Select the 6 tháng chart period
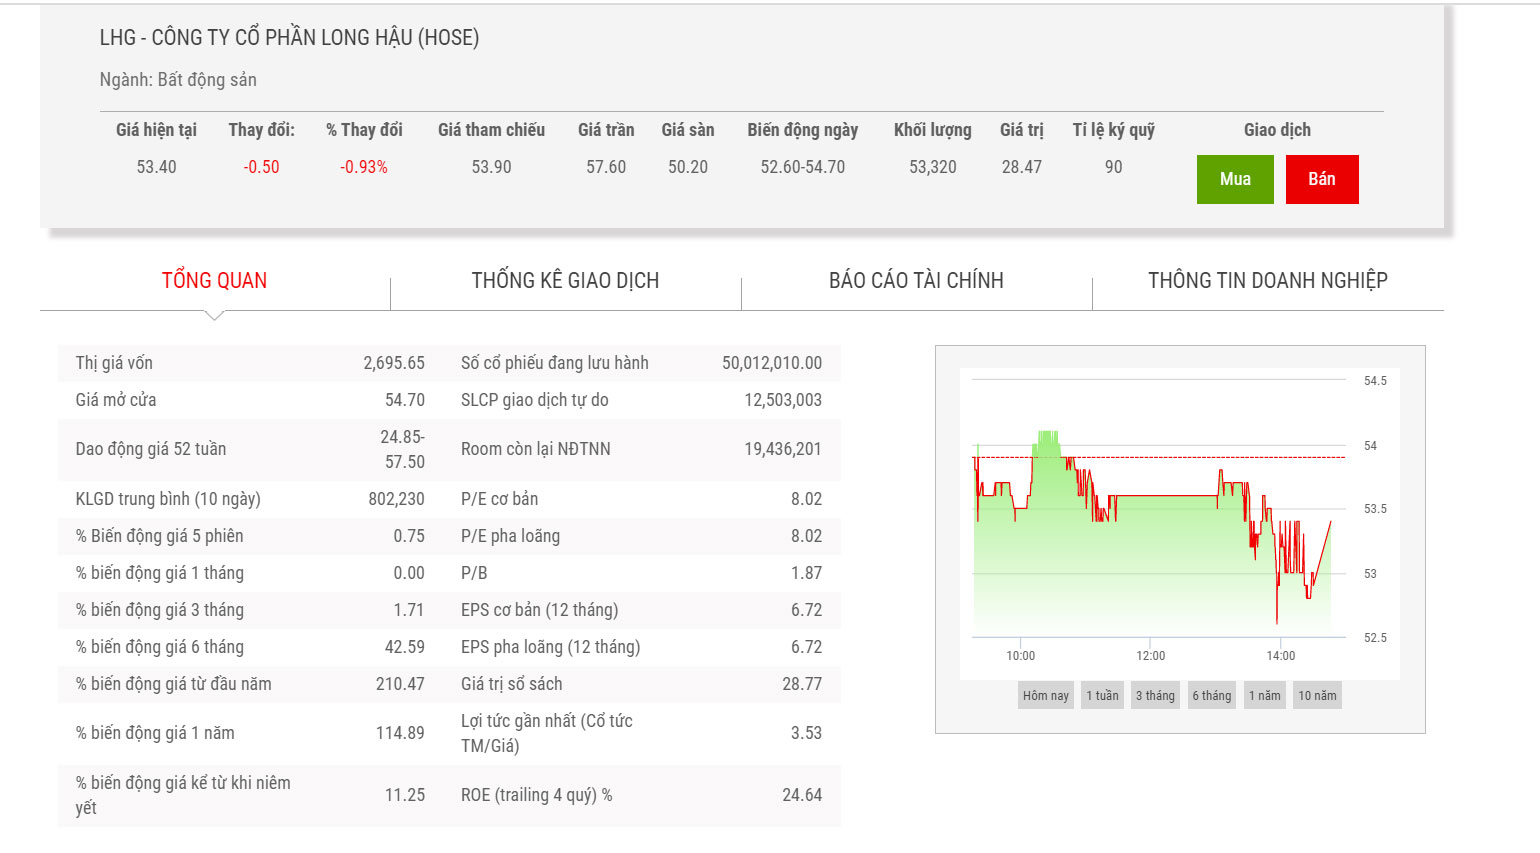Screen dimensions: 1540x853 pyautogui.click(x=1211, y=696)
